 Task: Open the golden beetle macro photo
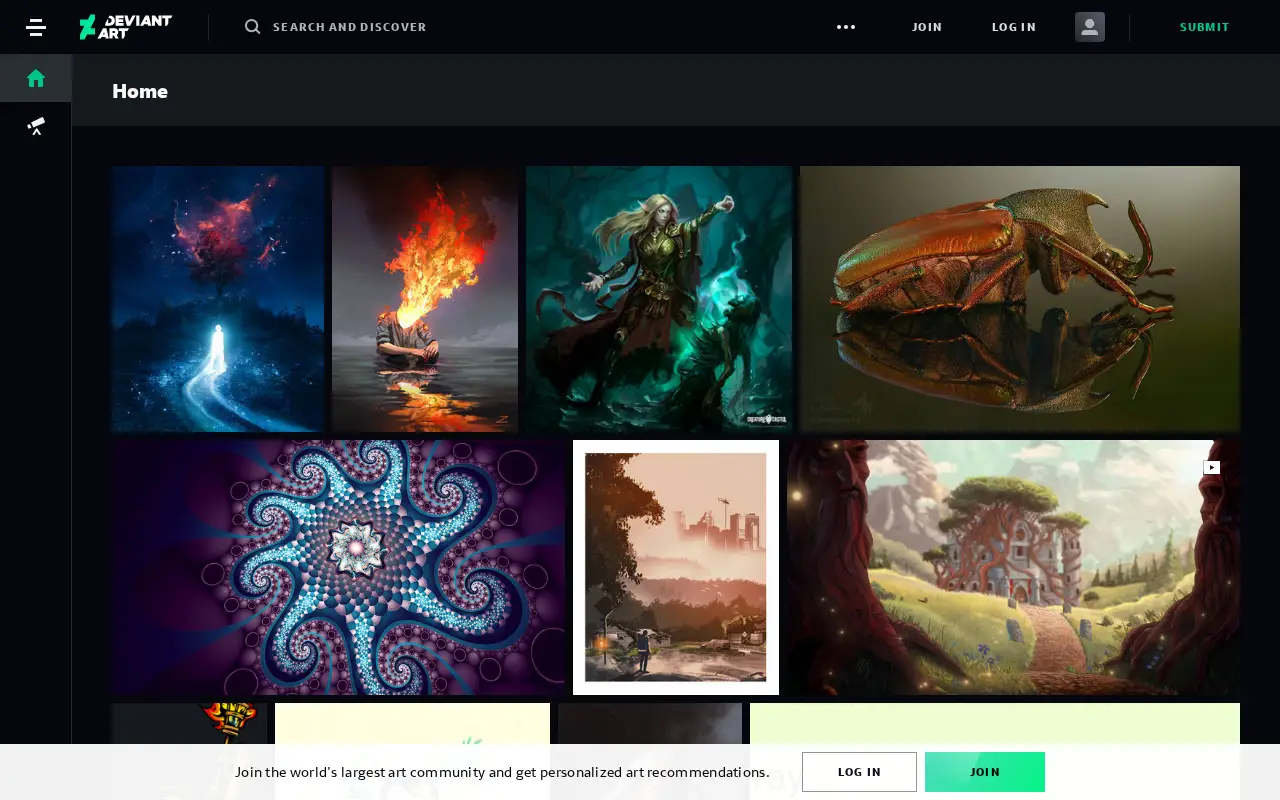click(1020, 299)
